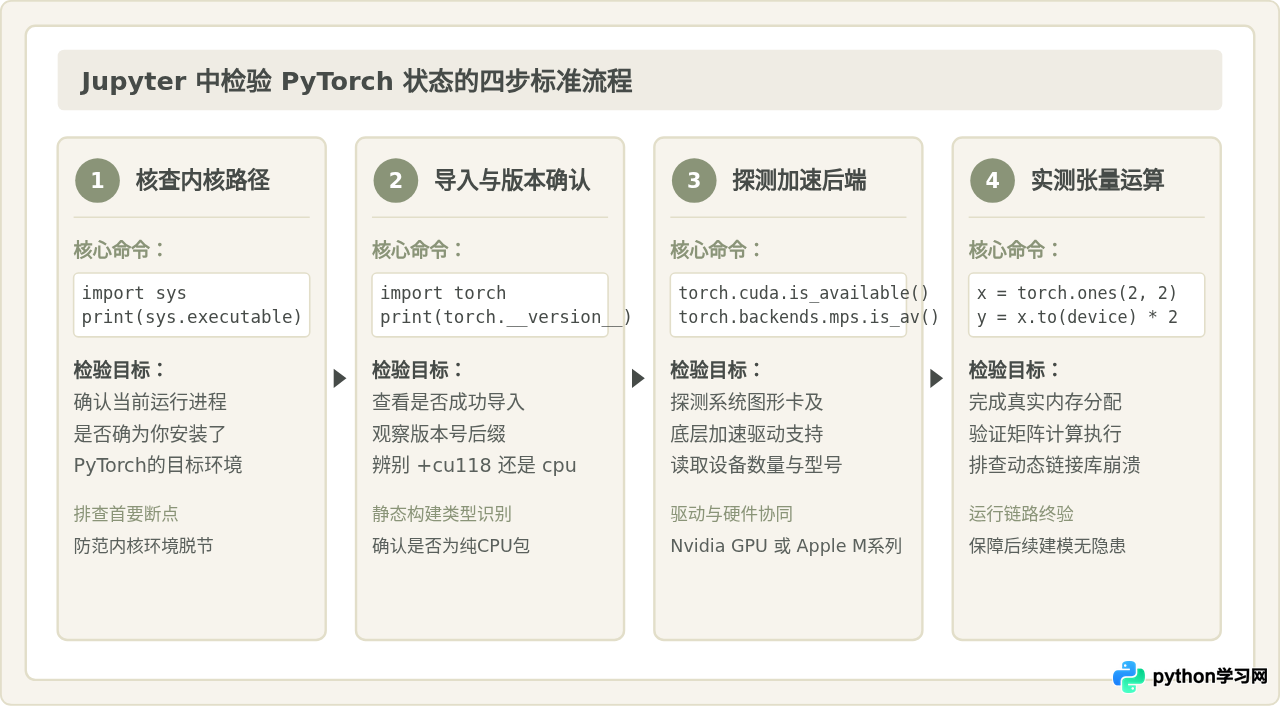Click the code line "y = x.to(device) * 2"
The height and width of the screenshot is (706, 1280).
[x=1077, y=317]
